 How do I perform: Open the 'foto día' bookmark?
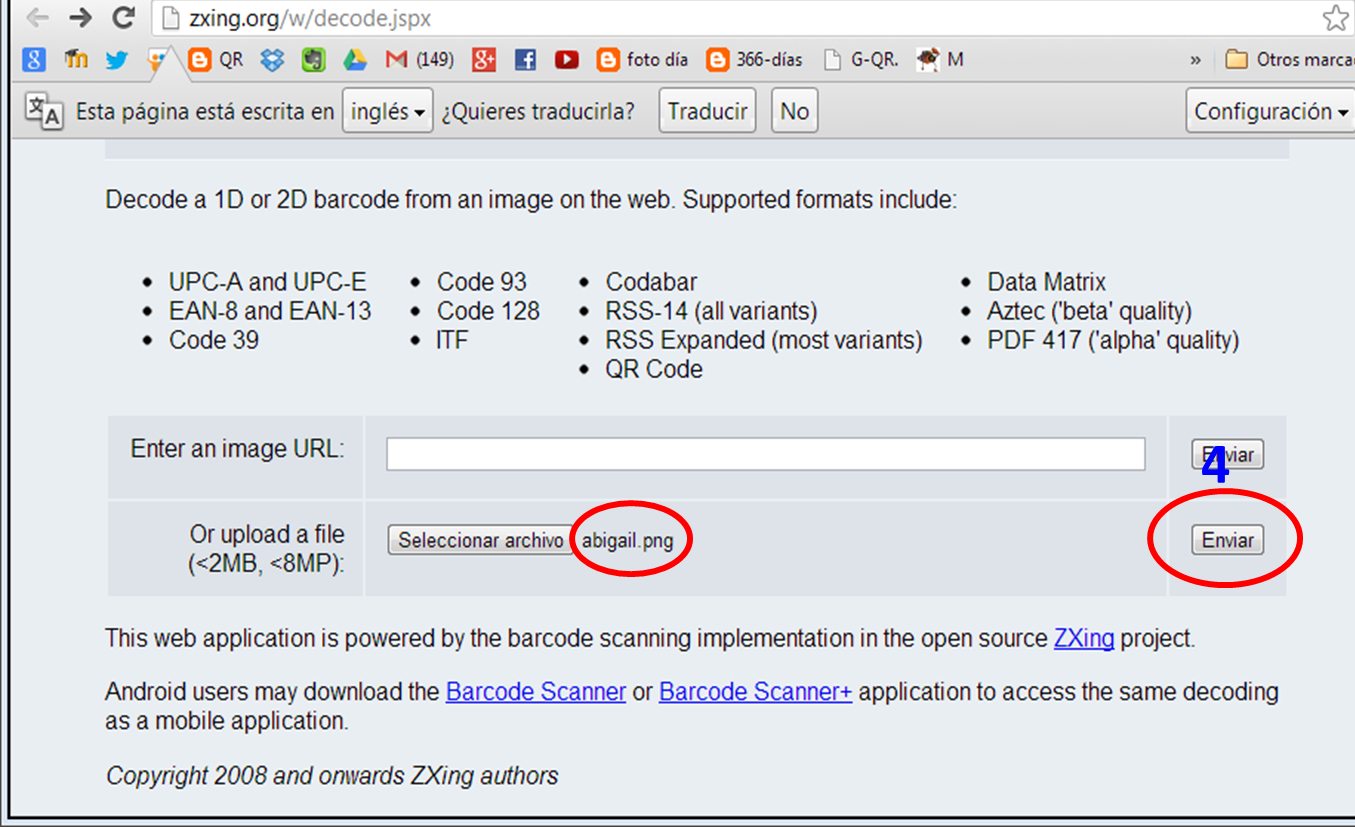[643, 60]
